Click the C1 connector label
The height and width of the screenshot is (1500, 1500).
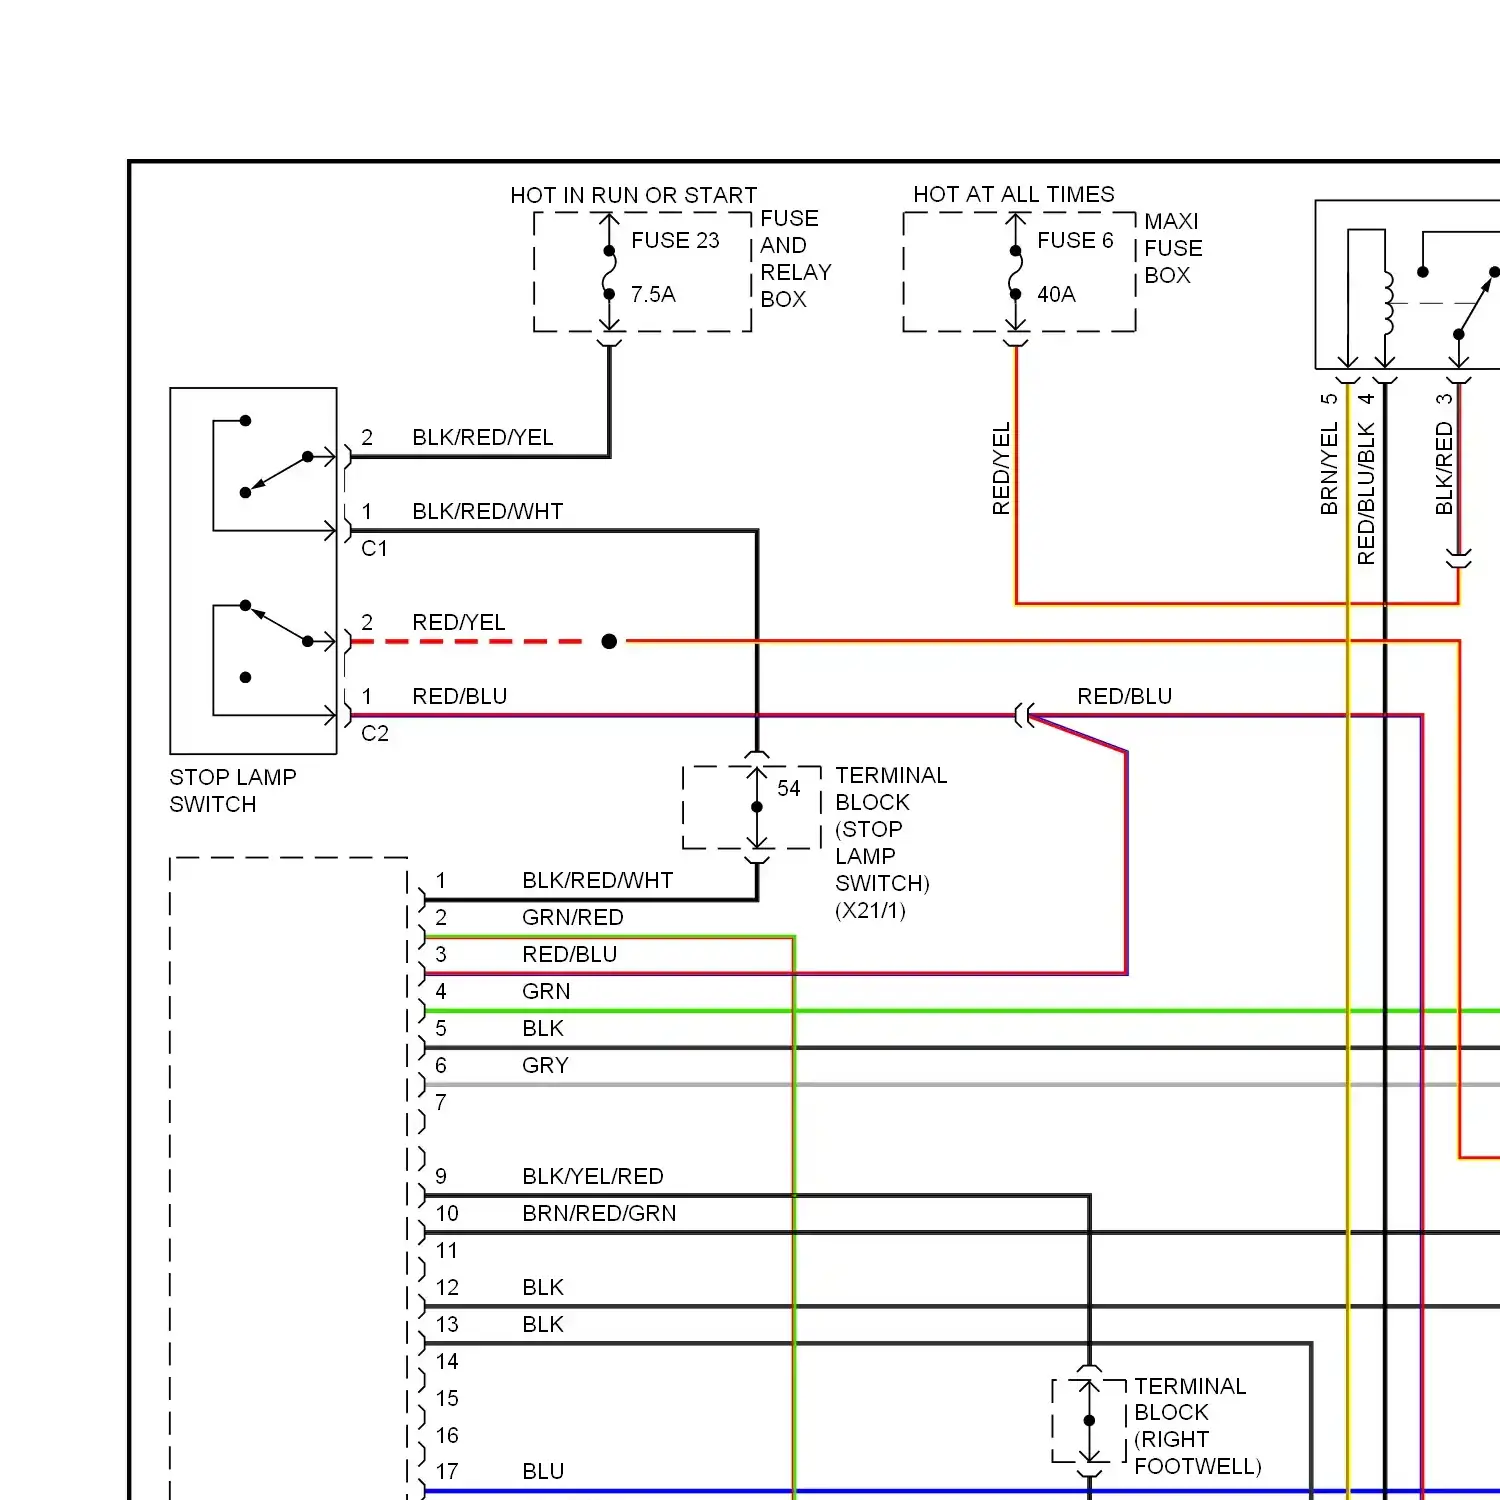[374, 548]
